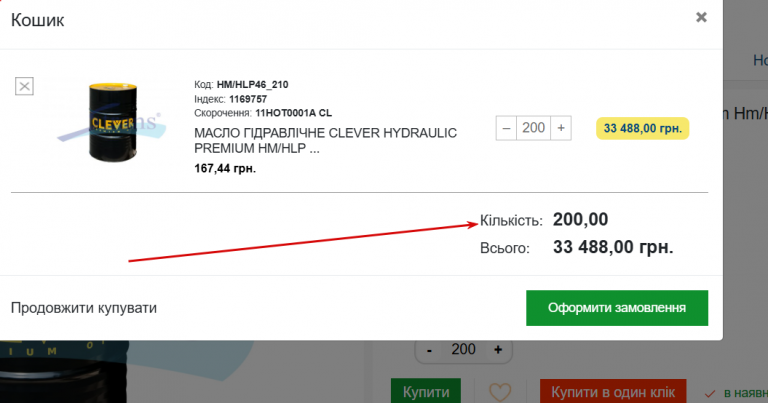Open product МАСЛО ГІДРАВЛІЧНЕ CLEVER HYDRAULIC link

[325, 141]
